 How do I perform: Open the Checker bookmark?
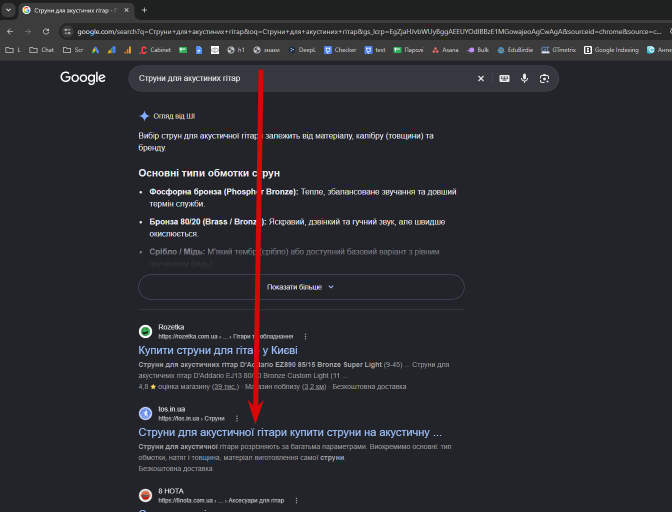340,50
